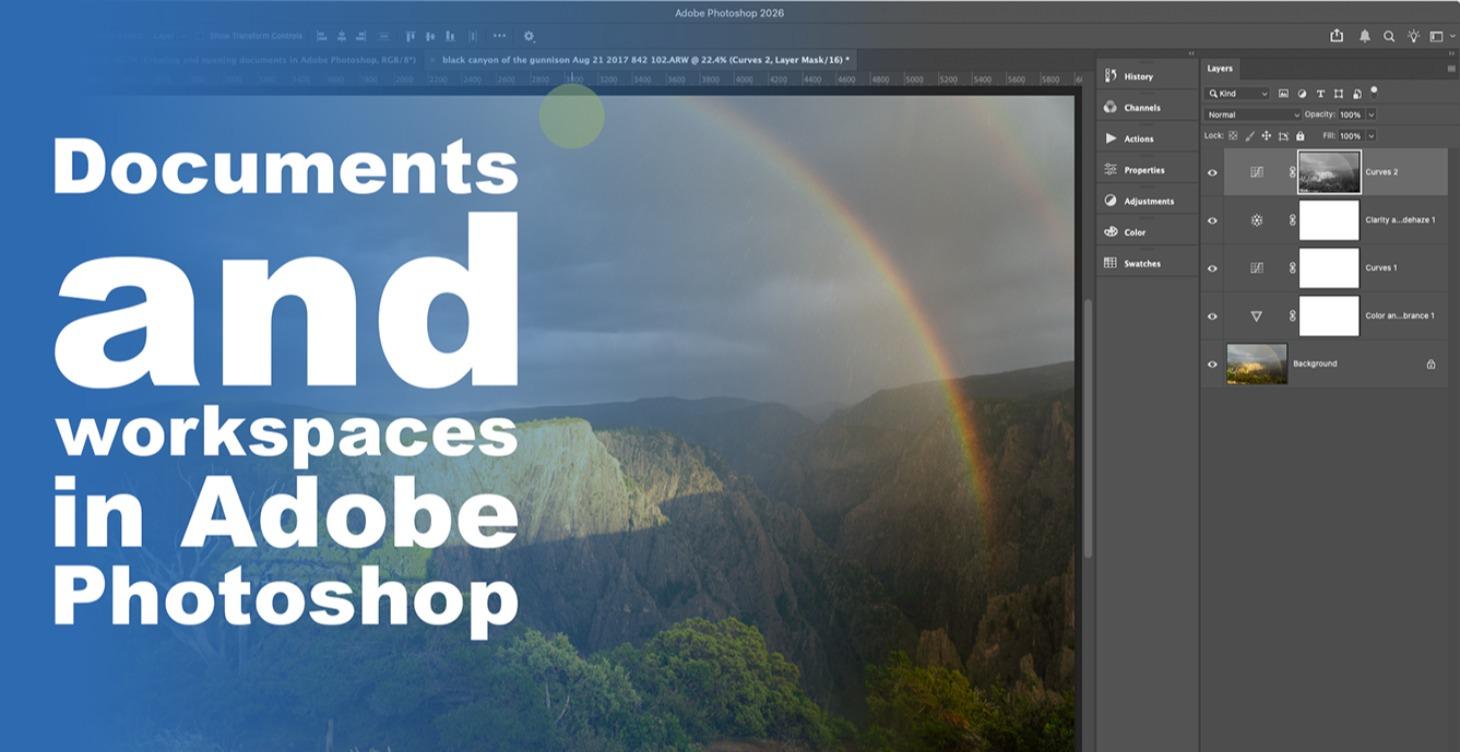Filter layers by adjustment layers icon
Viewport: 1460px width, 752px height.
click(x=1302, y=94)
